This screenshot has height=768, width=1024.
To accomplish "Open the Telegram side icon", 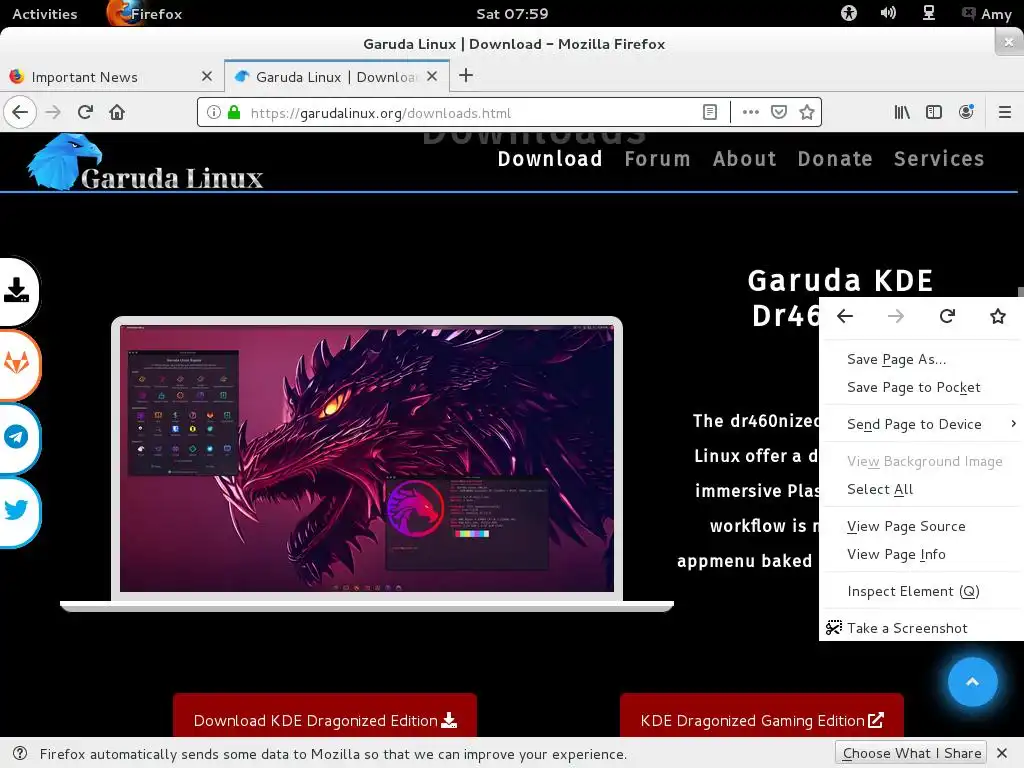I will click(18, 437).
